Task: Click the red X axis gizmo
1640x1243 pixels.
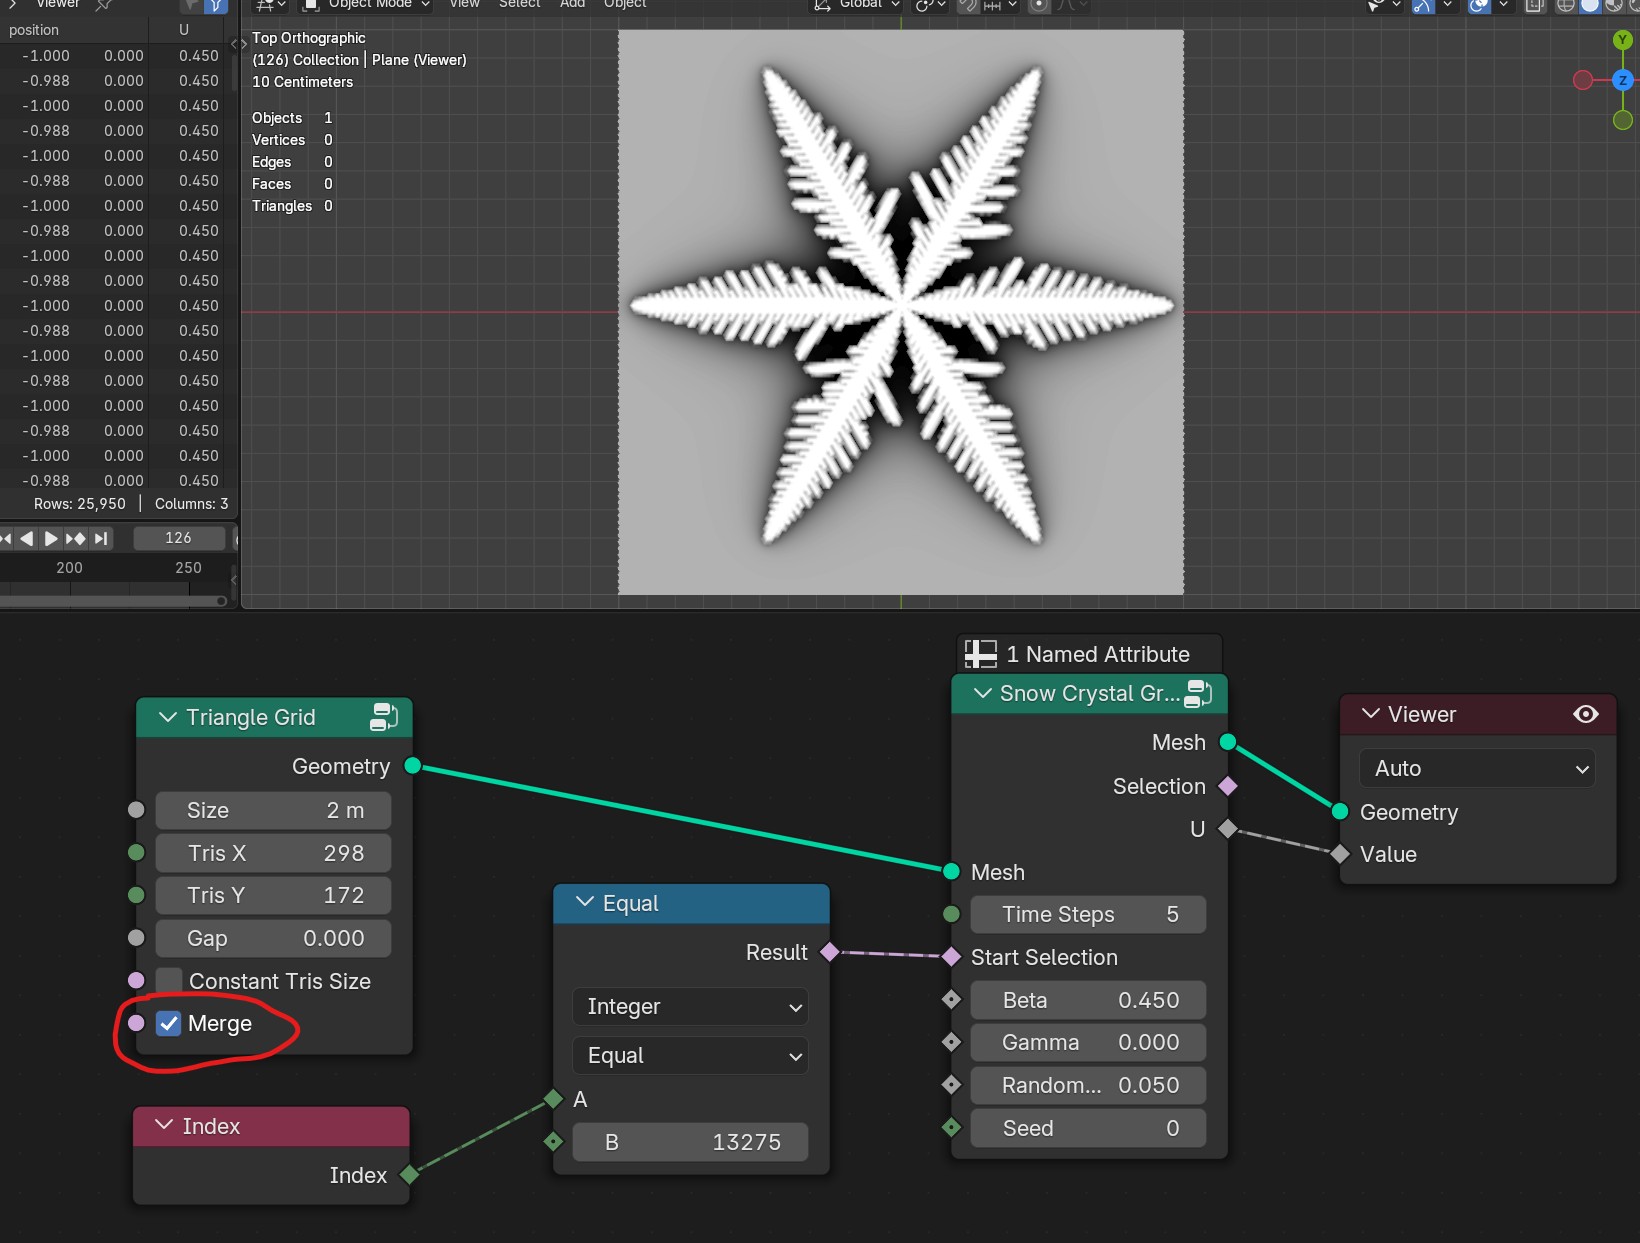Action: [x=1583, y=80]
